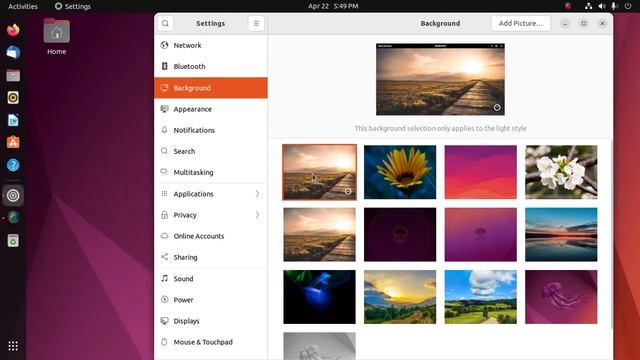Open the Appearance settings panel
The width and height of the screenshot is (640, 360).
[211, 109]
